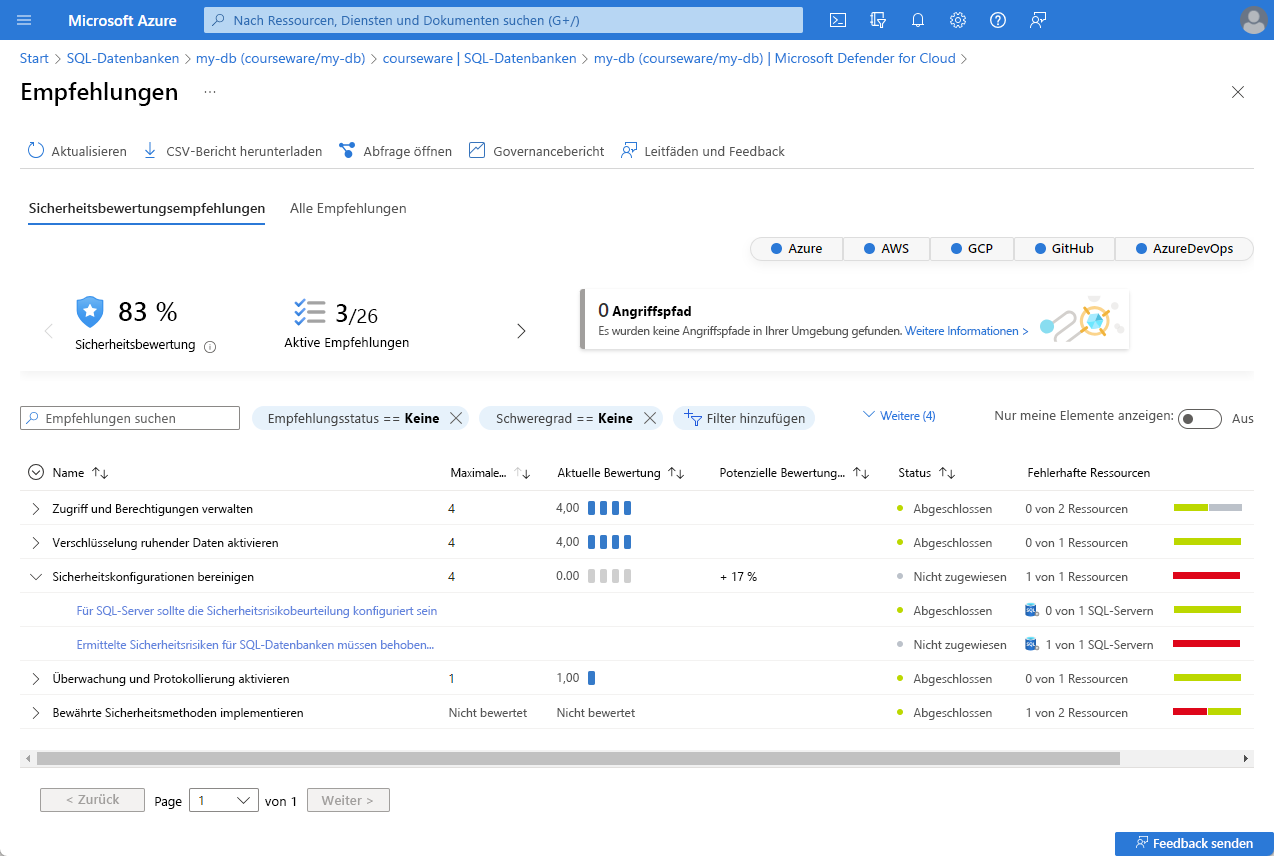Download CSV report via CSV-Bericht herunterladen
The width and height of the screenshot is (1274, 856).
point(233,151)
